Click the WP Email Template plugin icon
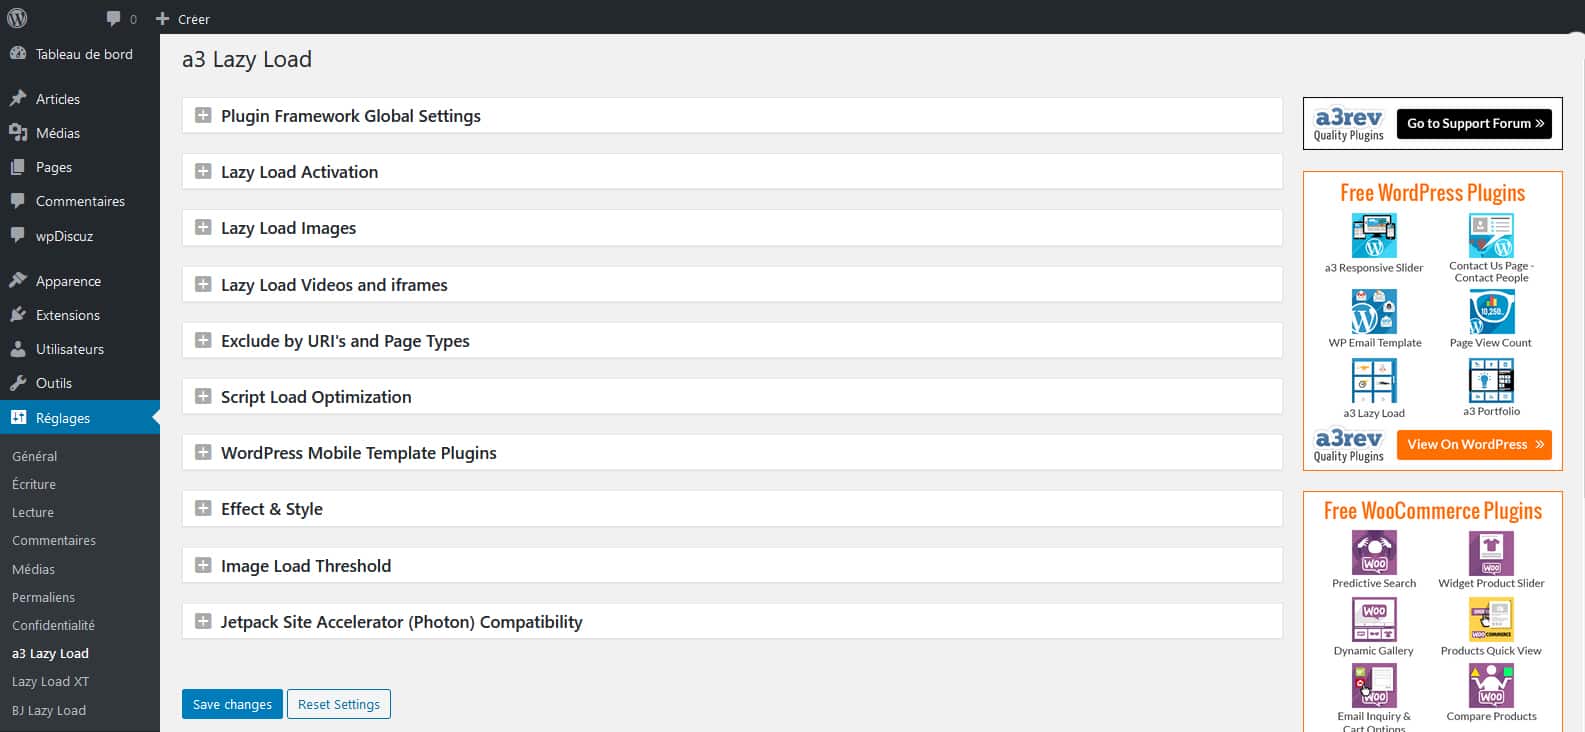Viewport: 1585px width, 732px height. pos(1374,312)
